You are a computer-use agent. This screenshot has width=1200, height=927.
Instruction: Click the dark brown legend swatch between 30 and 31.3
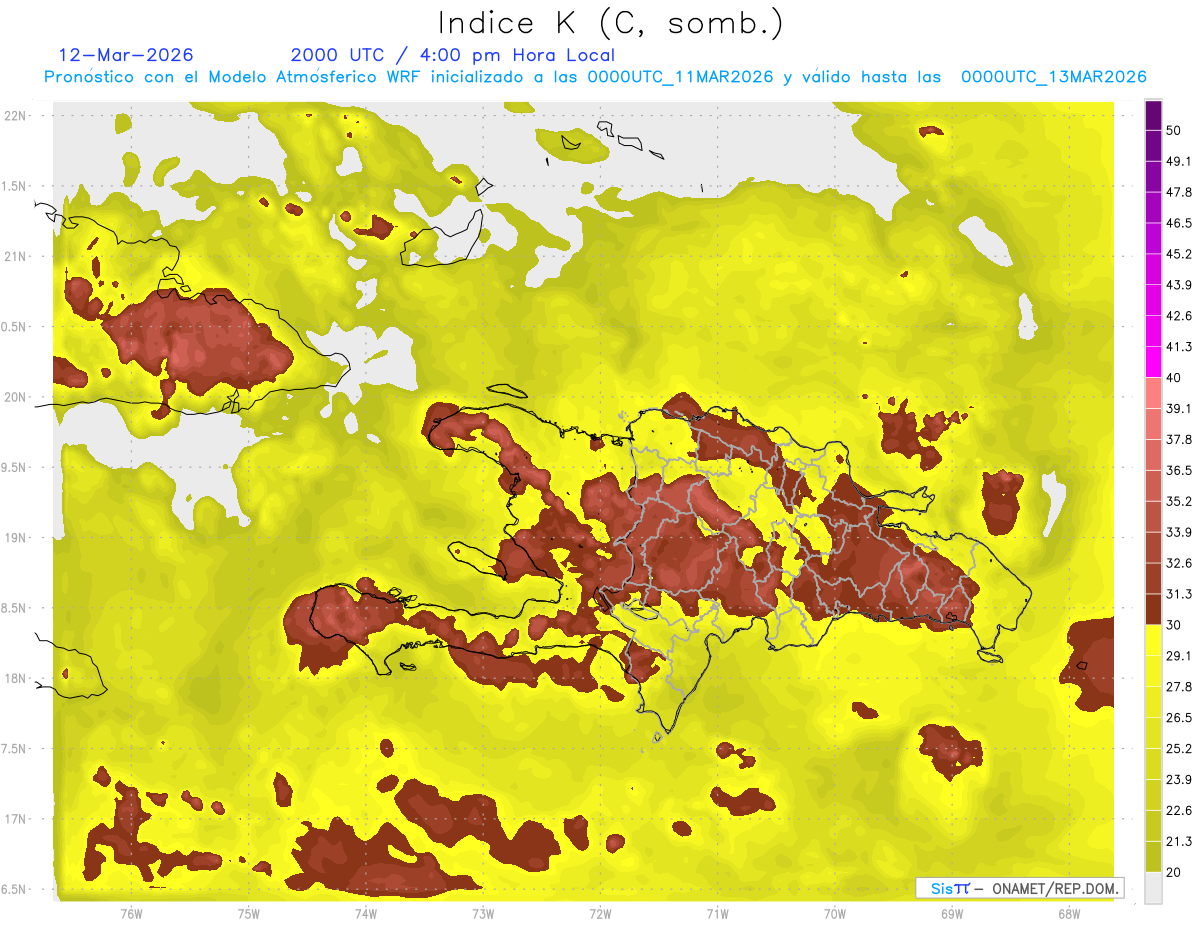pos(1153,609)
